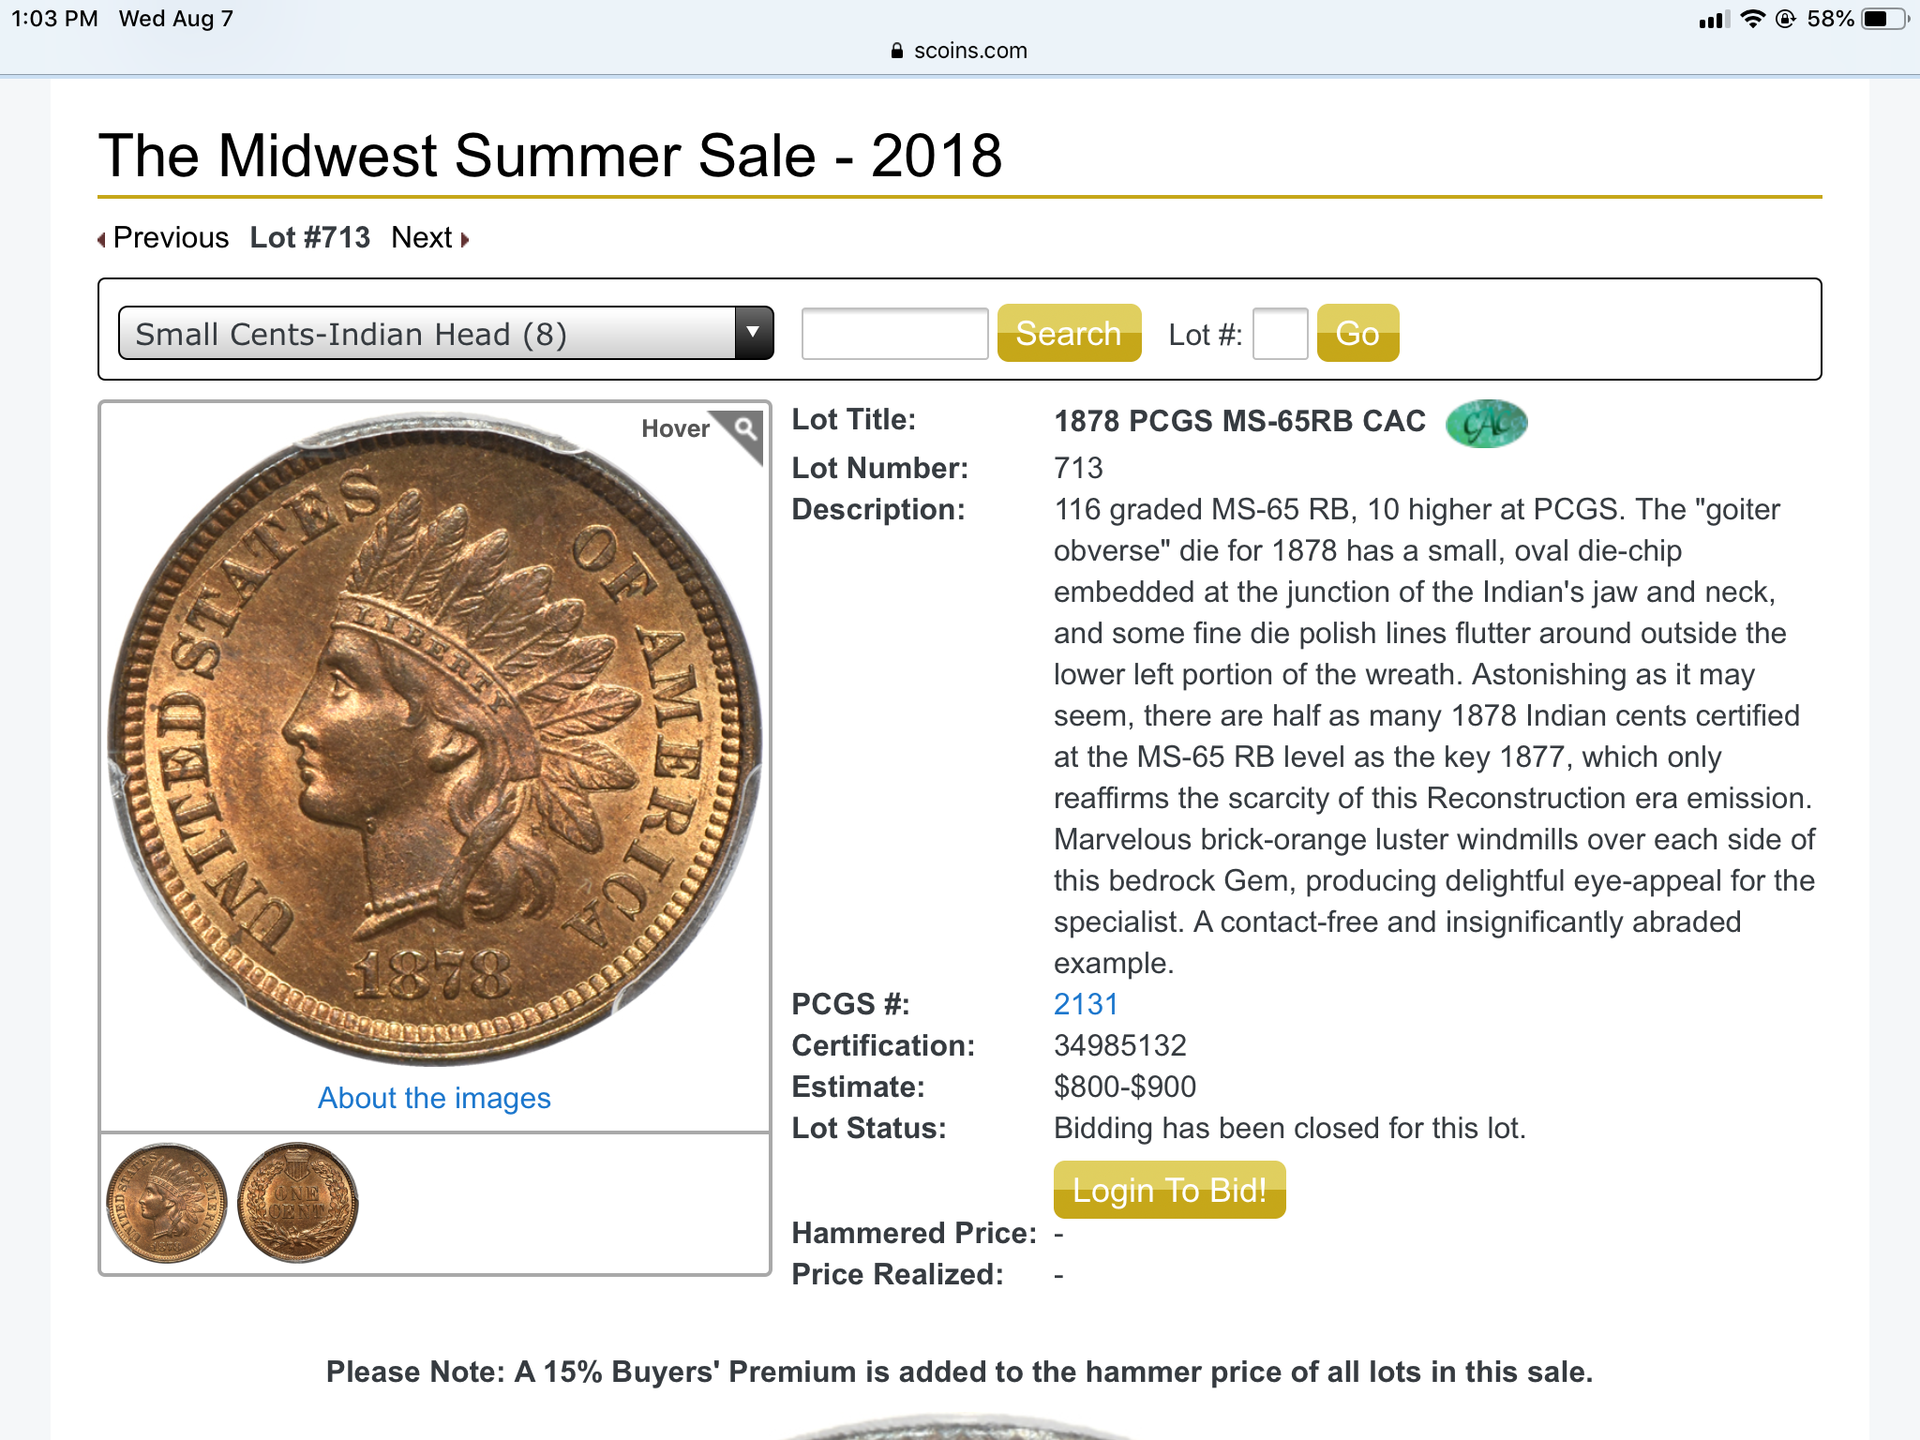Go to the Previous lot
The width and height of the screenshot is (1920, 1440).
[170, 238]
